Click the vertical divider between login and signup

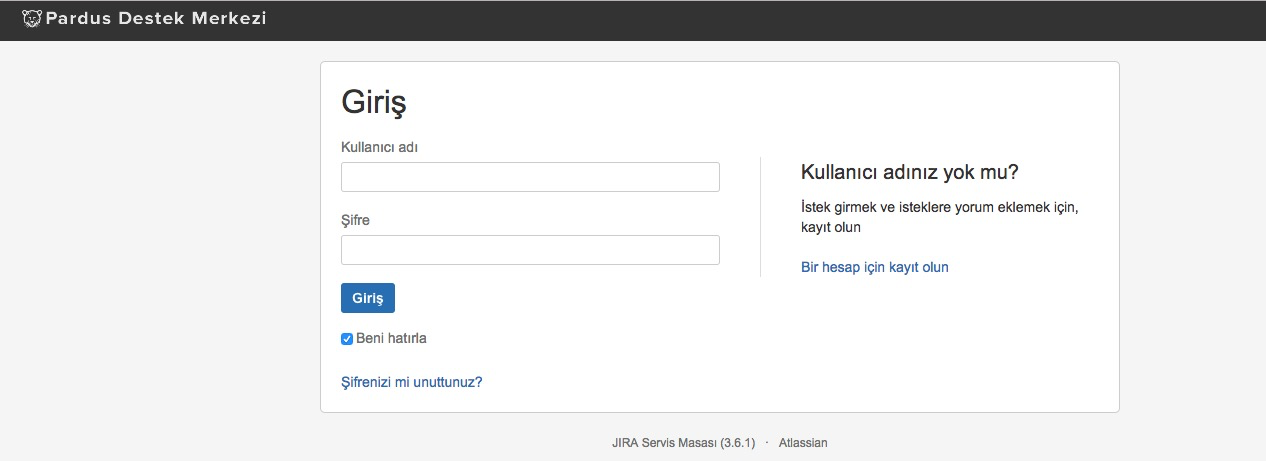pos(760,216)
